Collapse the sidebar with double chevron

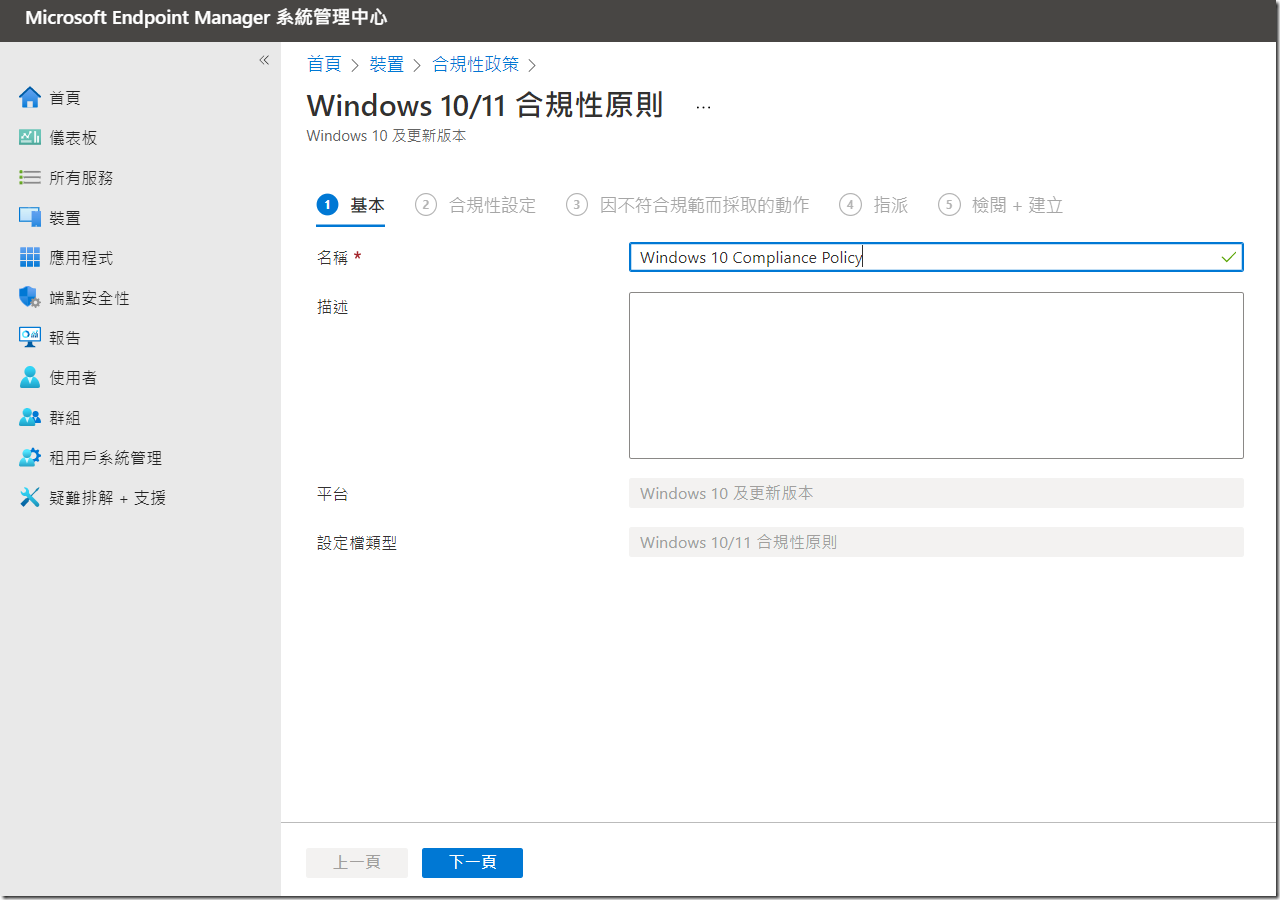(x=264, y=60)
